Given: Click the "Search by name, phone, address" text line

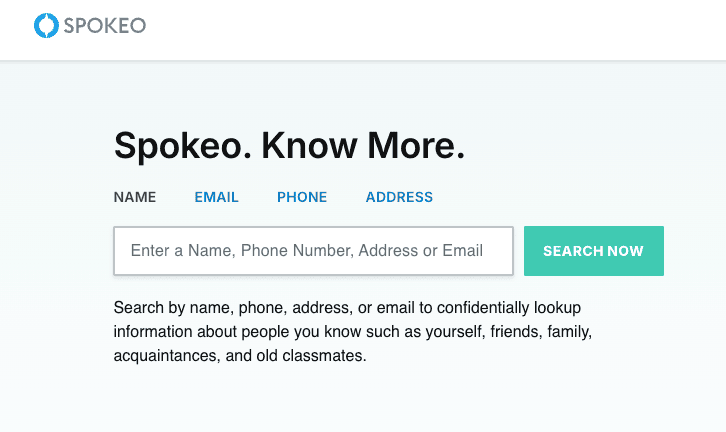Looking at the screenshot, I should (x=347, y=306).
